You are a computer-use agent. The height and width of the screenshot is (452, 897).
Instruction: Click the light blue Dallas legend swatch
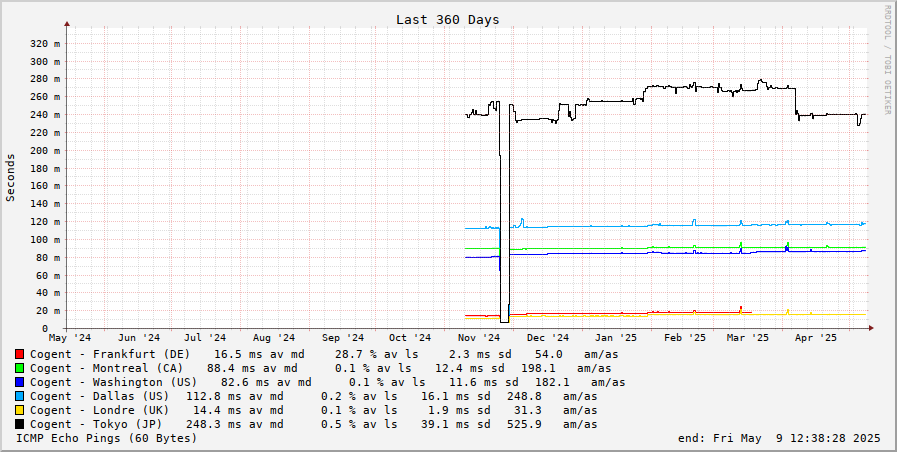coord(19,397)
